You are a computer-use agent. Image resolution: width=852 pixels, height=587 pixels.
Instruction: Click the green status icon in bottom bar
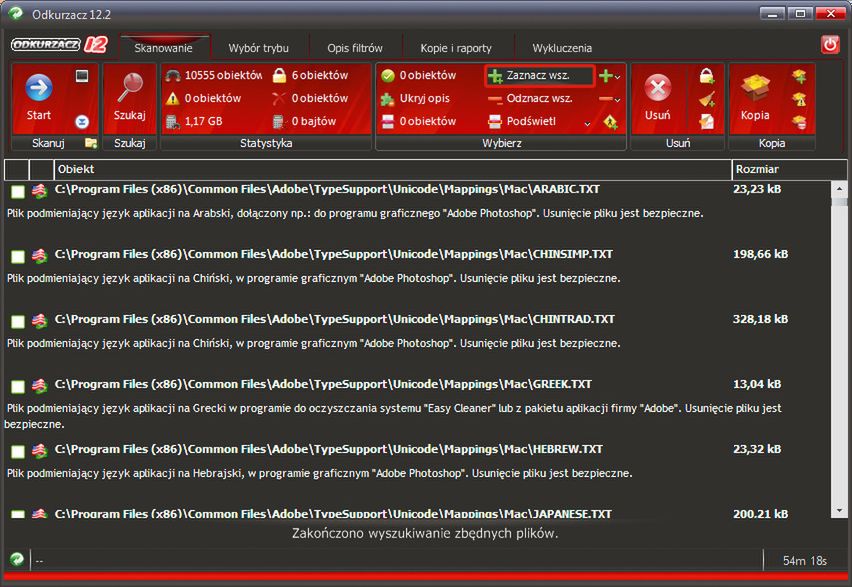pos(17,559)
